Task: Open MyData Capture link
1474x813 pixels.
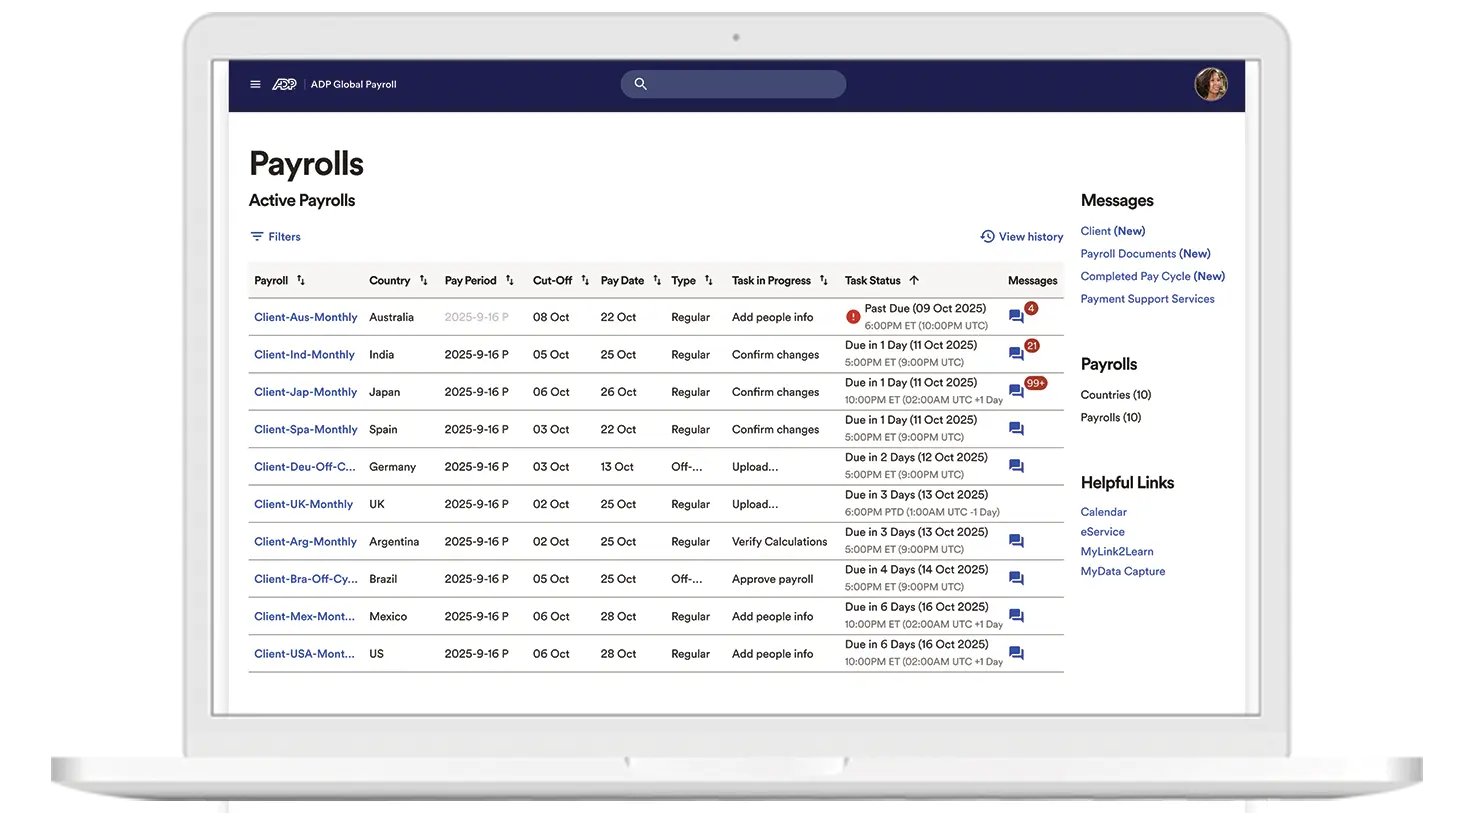Action: [1122, 572]
